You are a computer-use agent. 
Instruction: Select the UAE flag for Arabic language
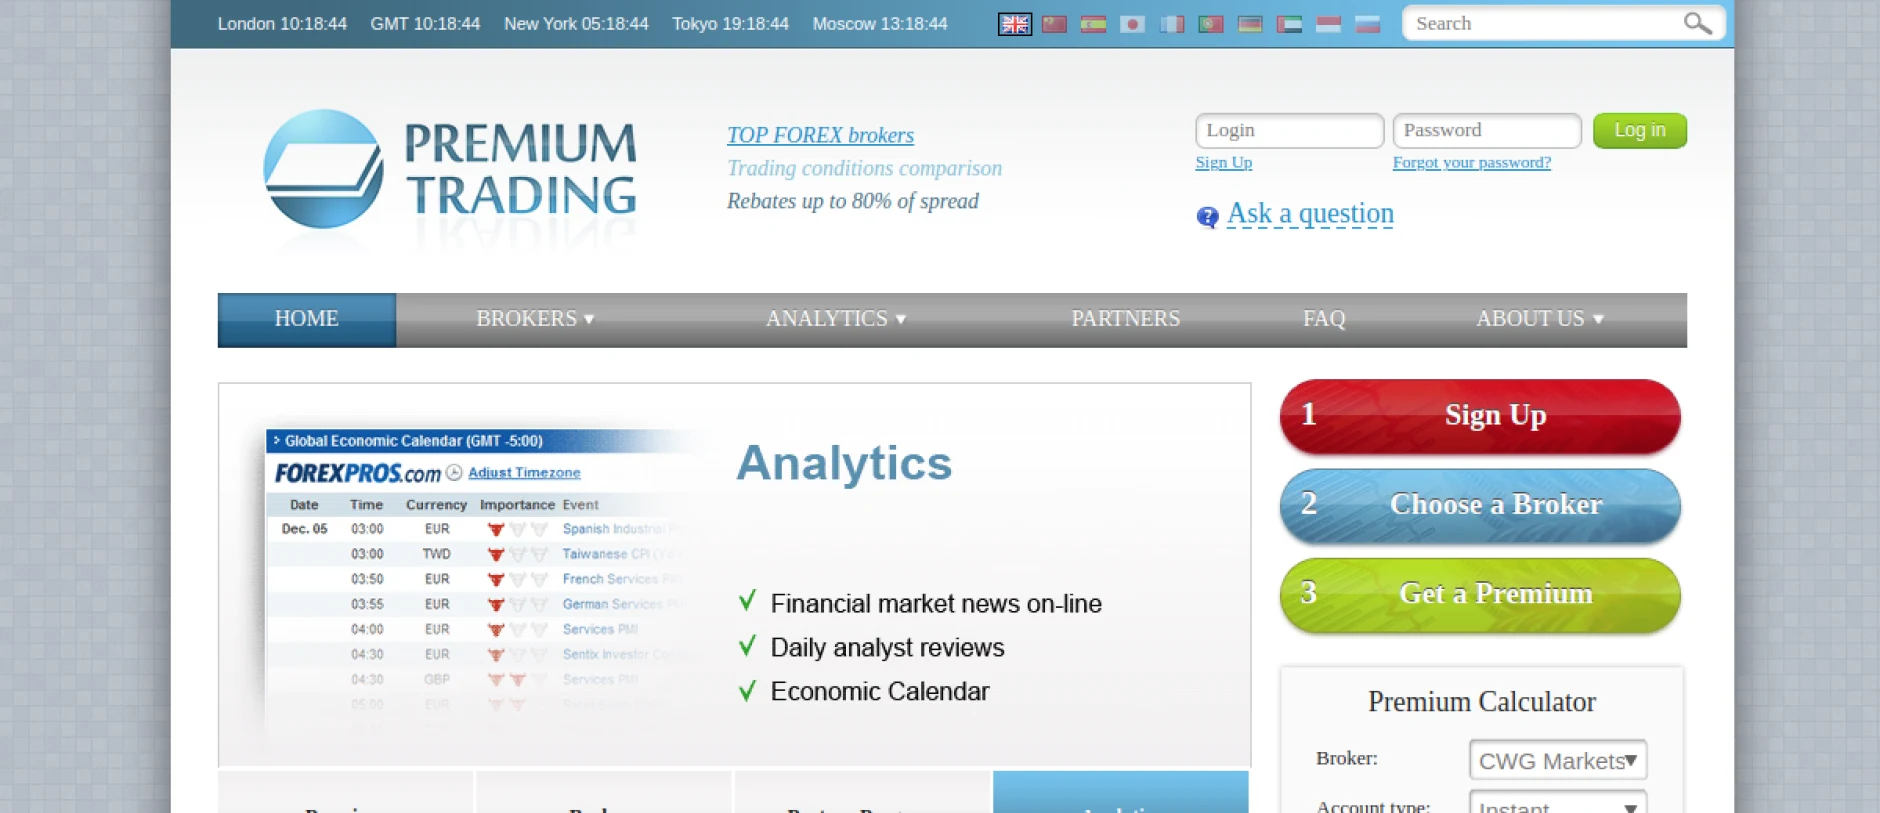coord(1289,24)
